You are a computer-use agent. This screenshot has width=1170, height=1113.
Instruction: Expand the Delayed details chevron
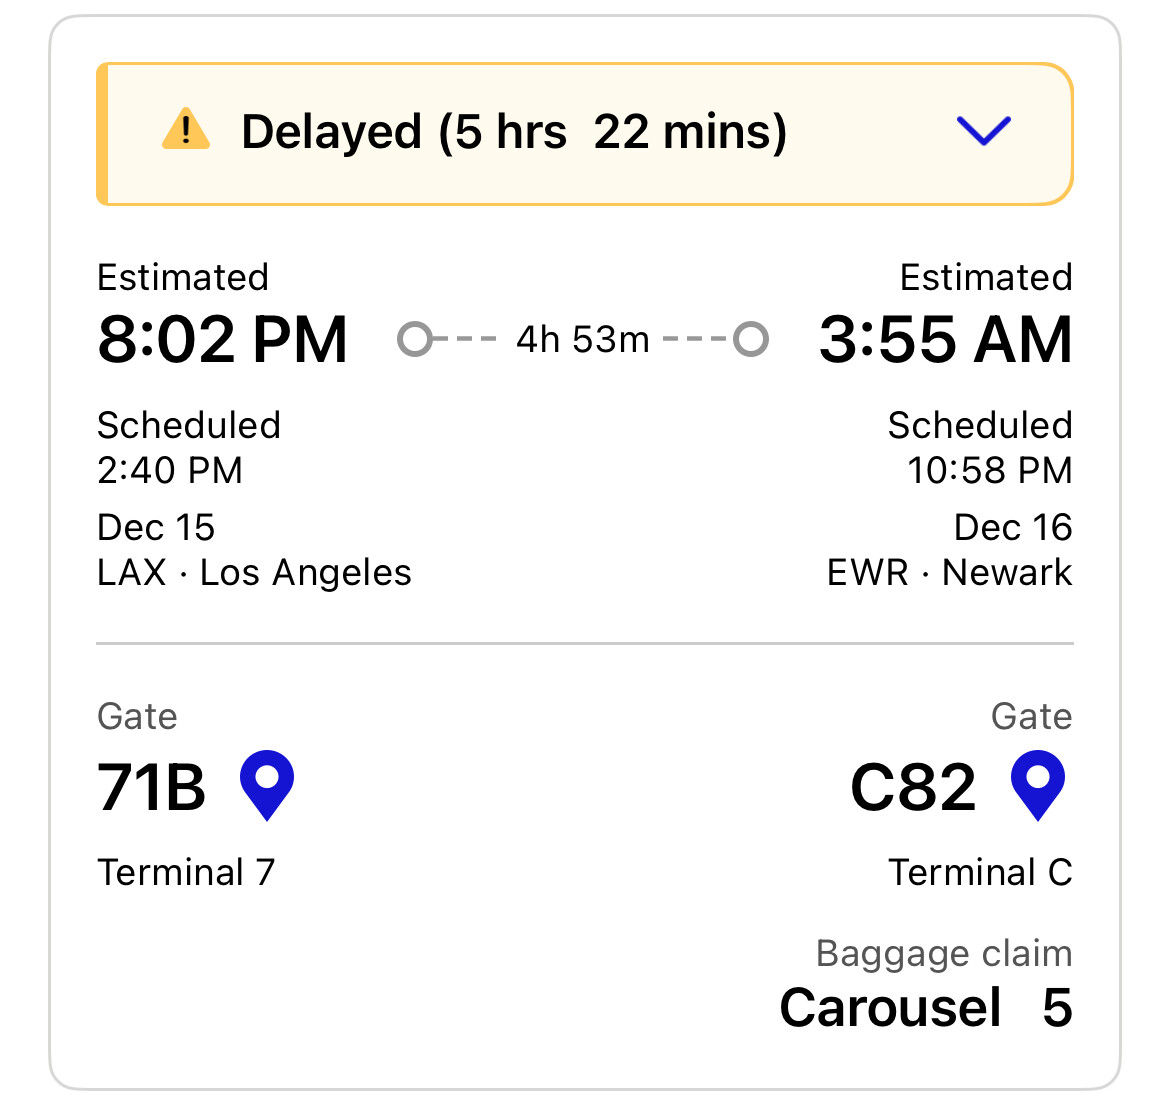984,131
